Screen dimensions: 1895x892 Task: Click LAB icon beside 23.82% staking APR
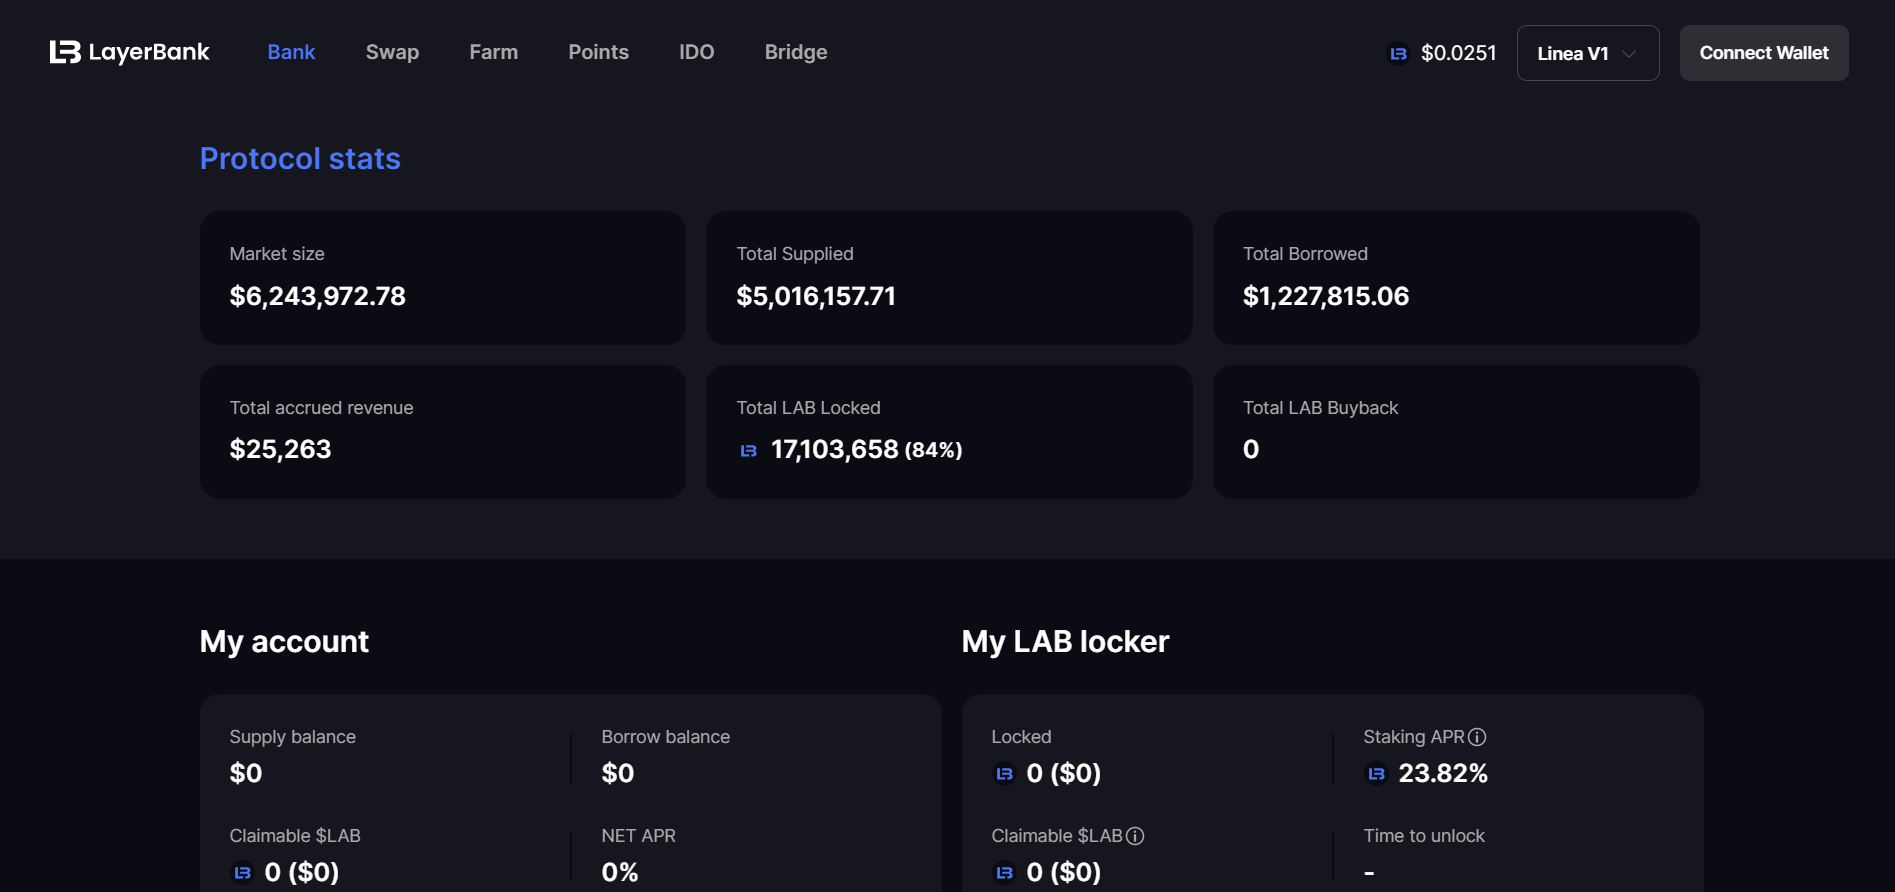(x=1376, y=774)
